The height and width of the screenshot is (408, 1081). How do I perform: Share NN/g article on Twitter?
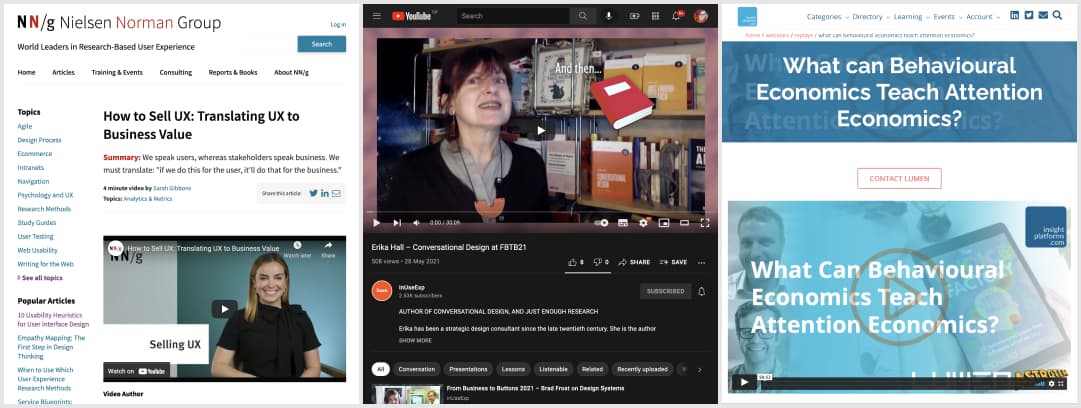(x=313, y=193)
